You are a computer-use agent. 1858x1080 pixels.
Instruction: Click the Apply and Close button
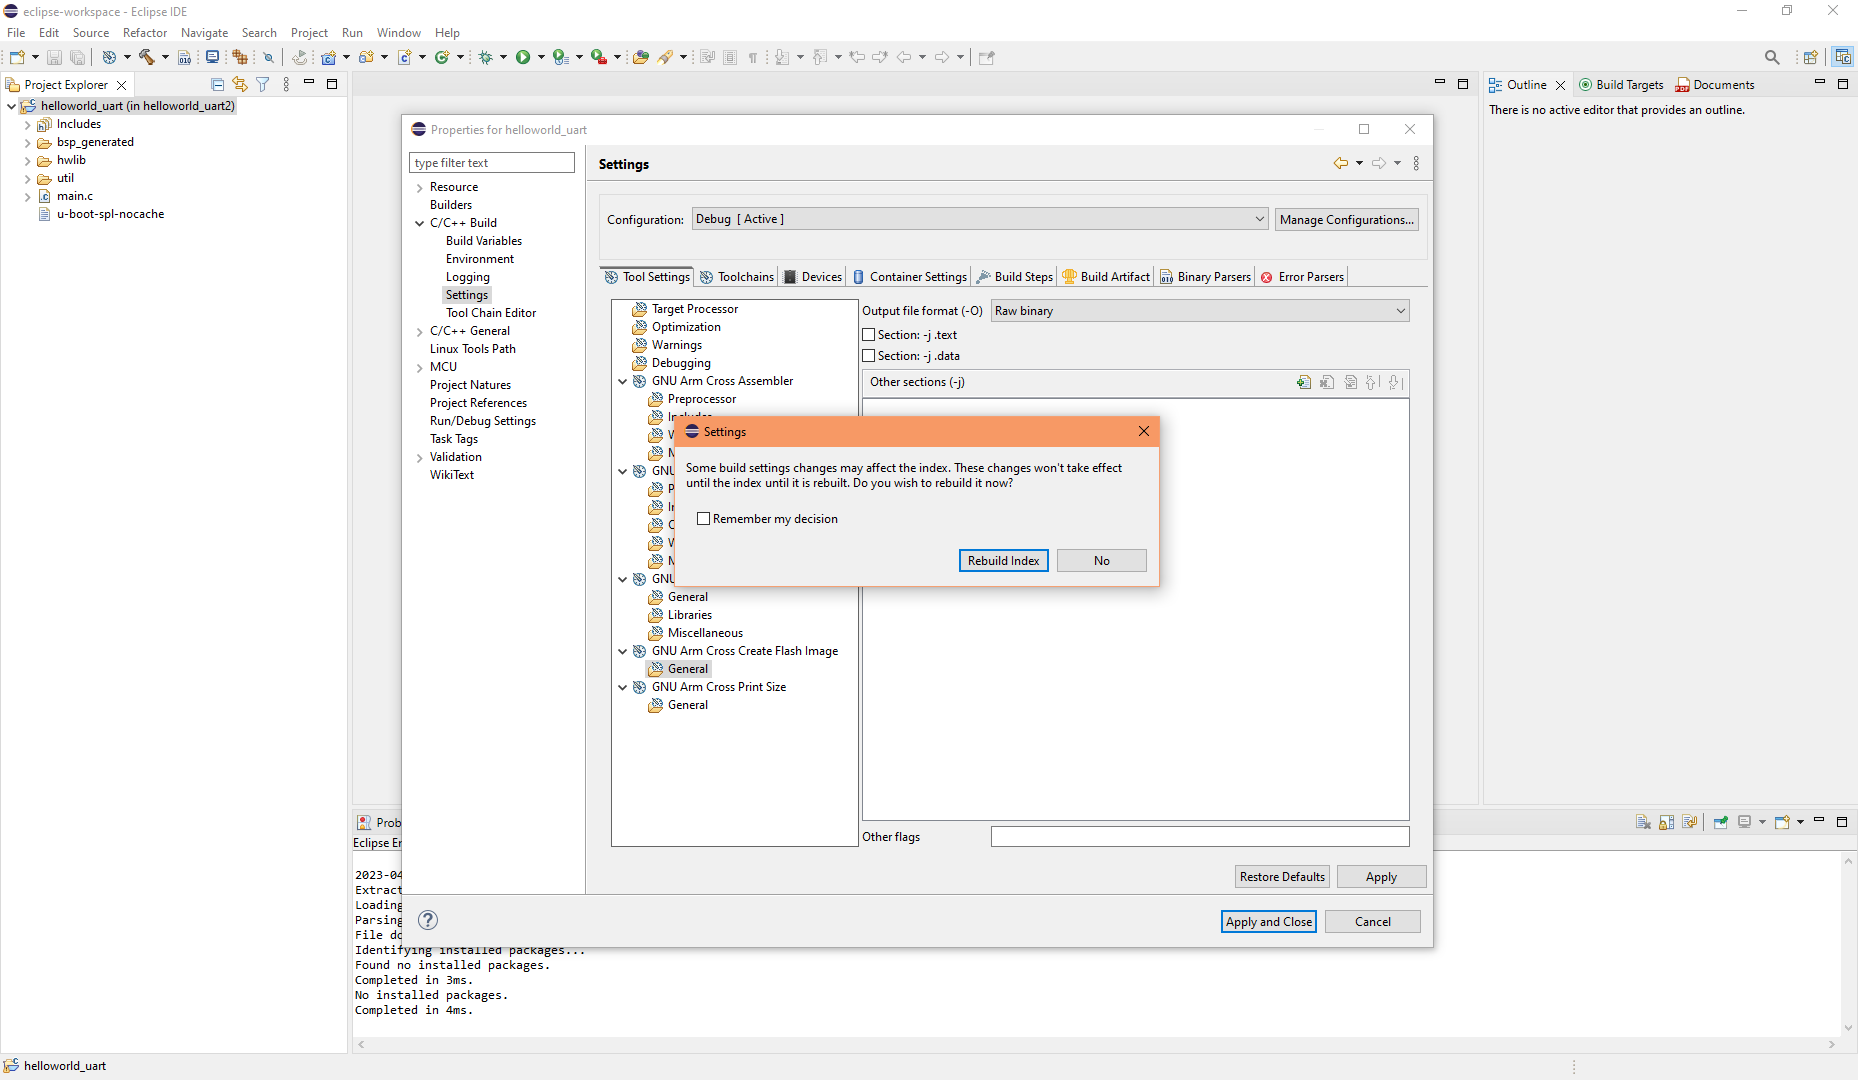point(1268,921)
